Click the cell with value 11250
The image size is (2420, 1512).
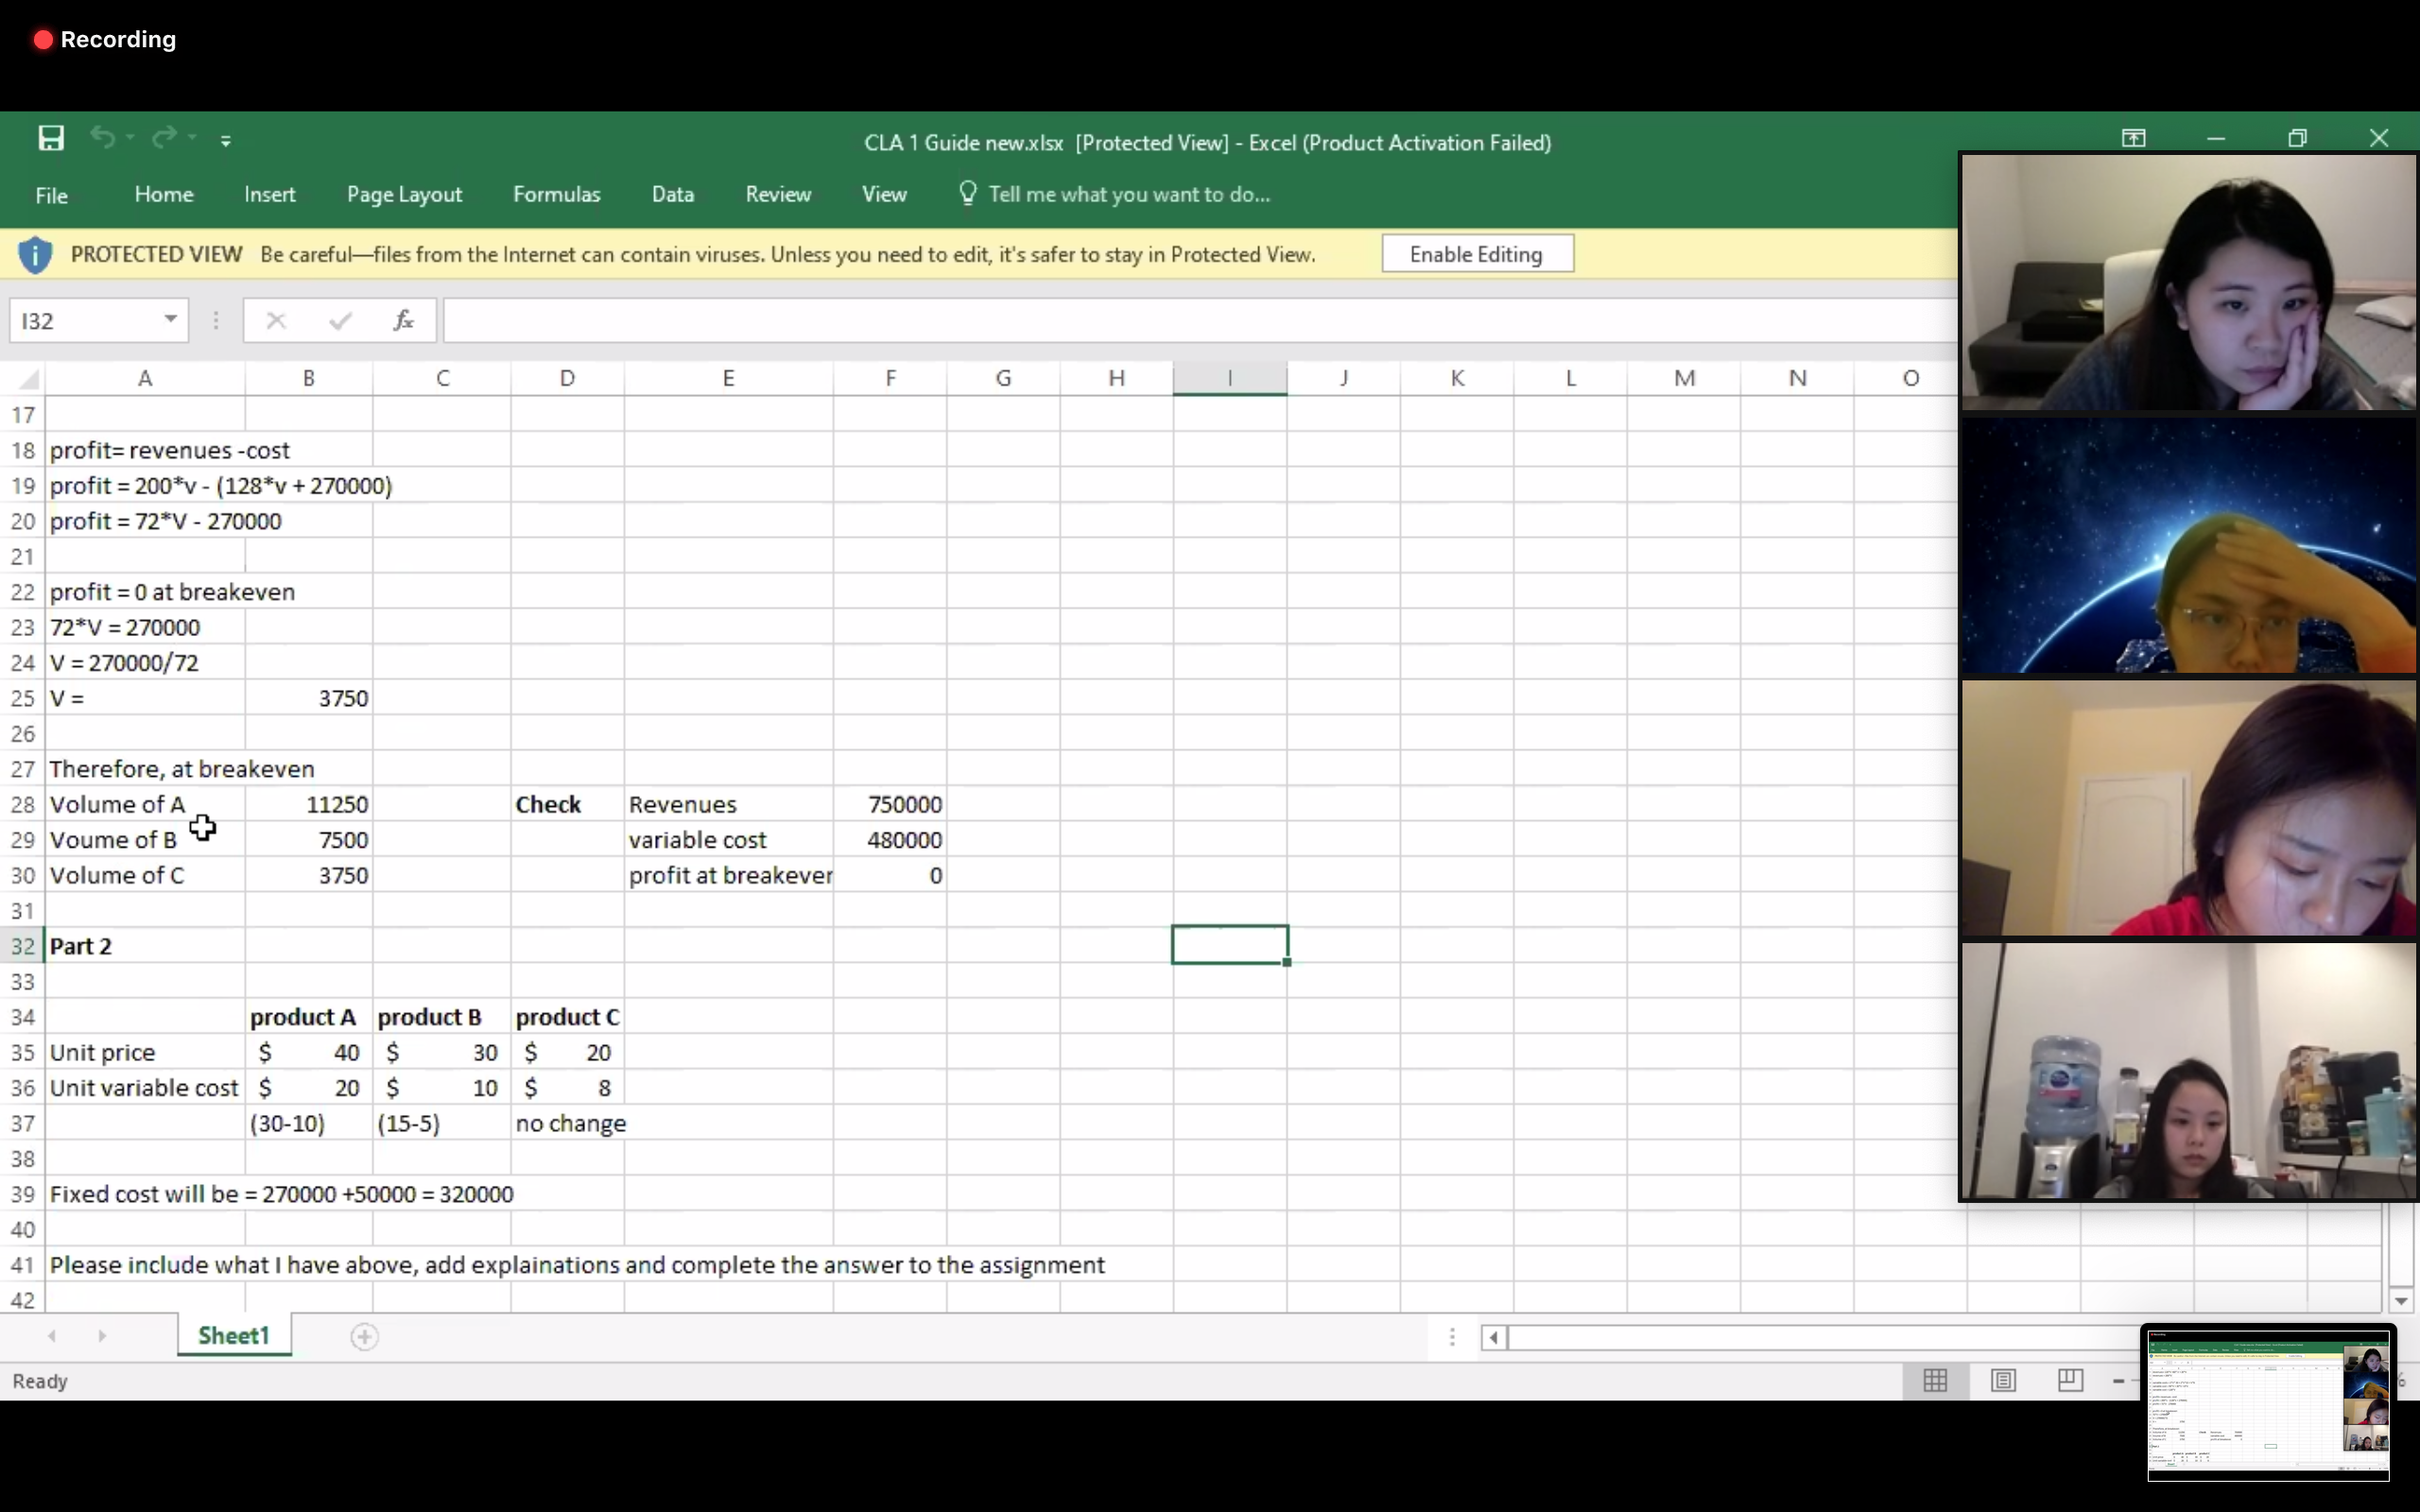(x=309, y=805)
